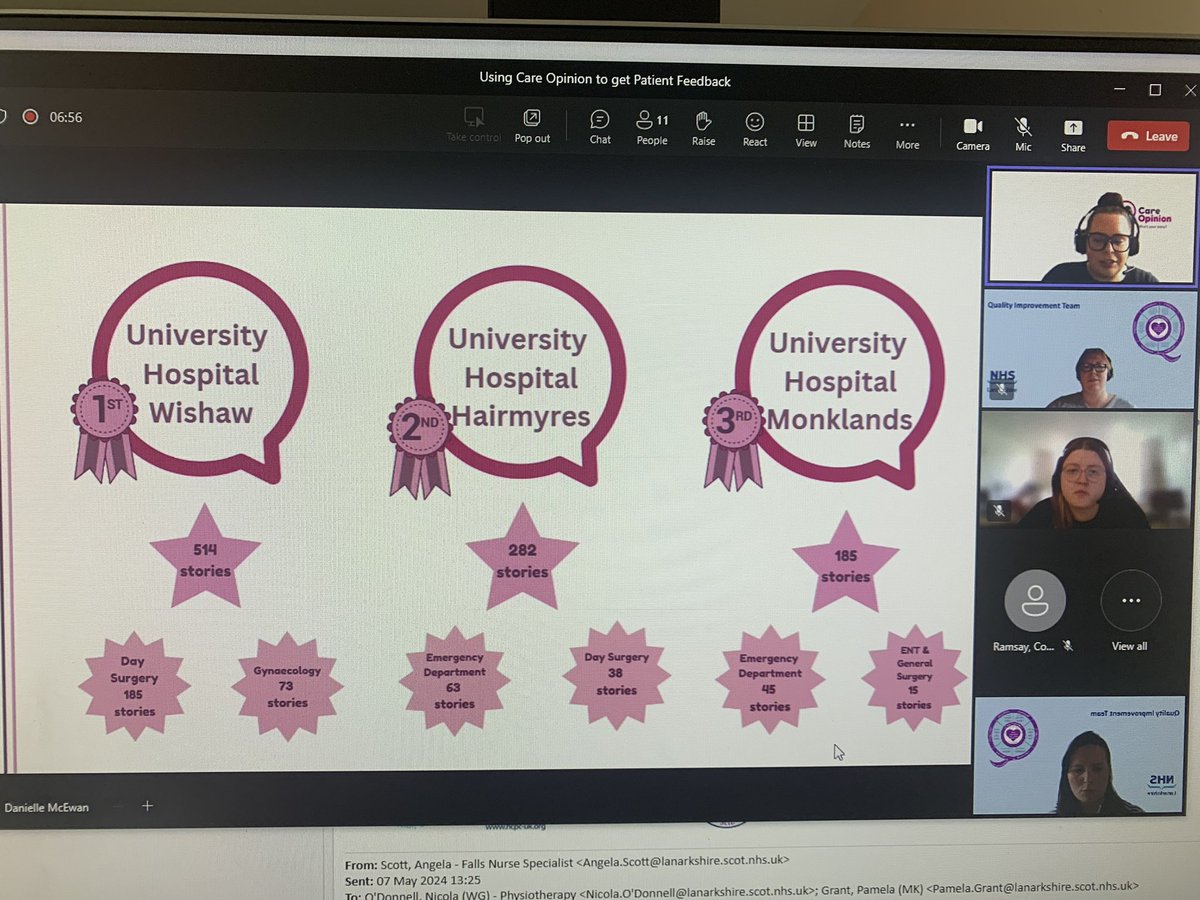The height and width of the screenshot is (900, 1200).
Task: Leave the meeting
Action: 1148,136
